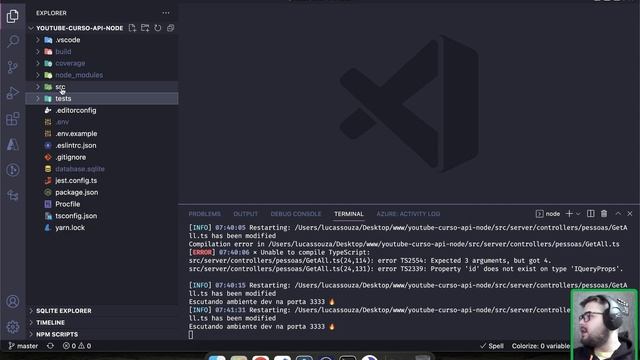Open the Extensions view
The image size is (640, 360).
click(13, 119)
